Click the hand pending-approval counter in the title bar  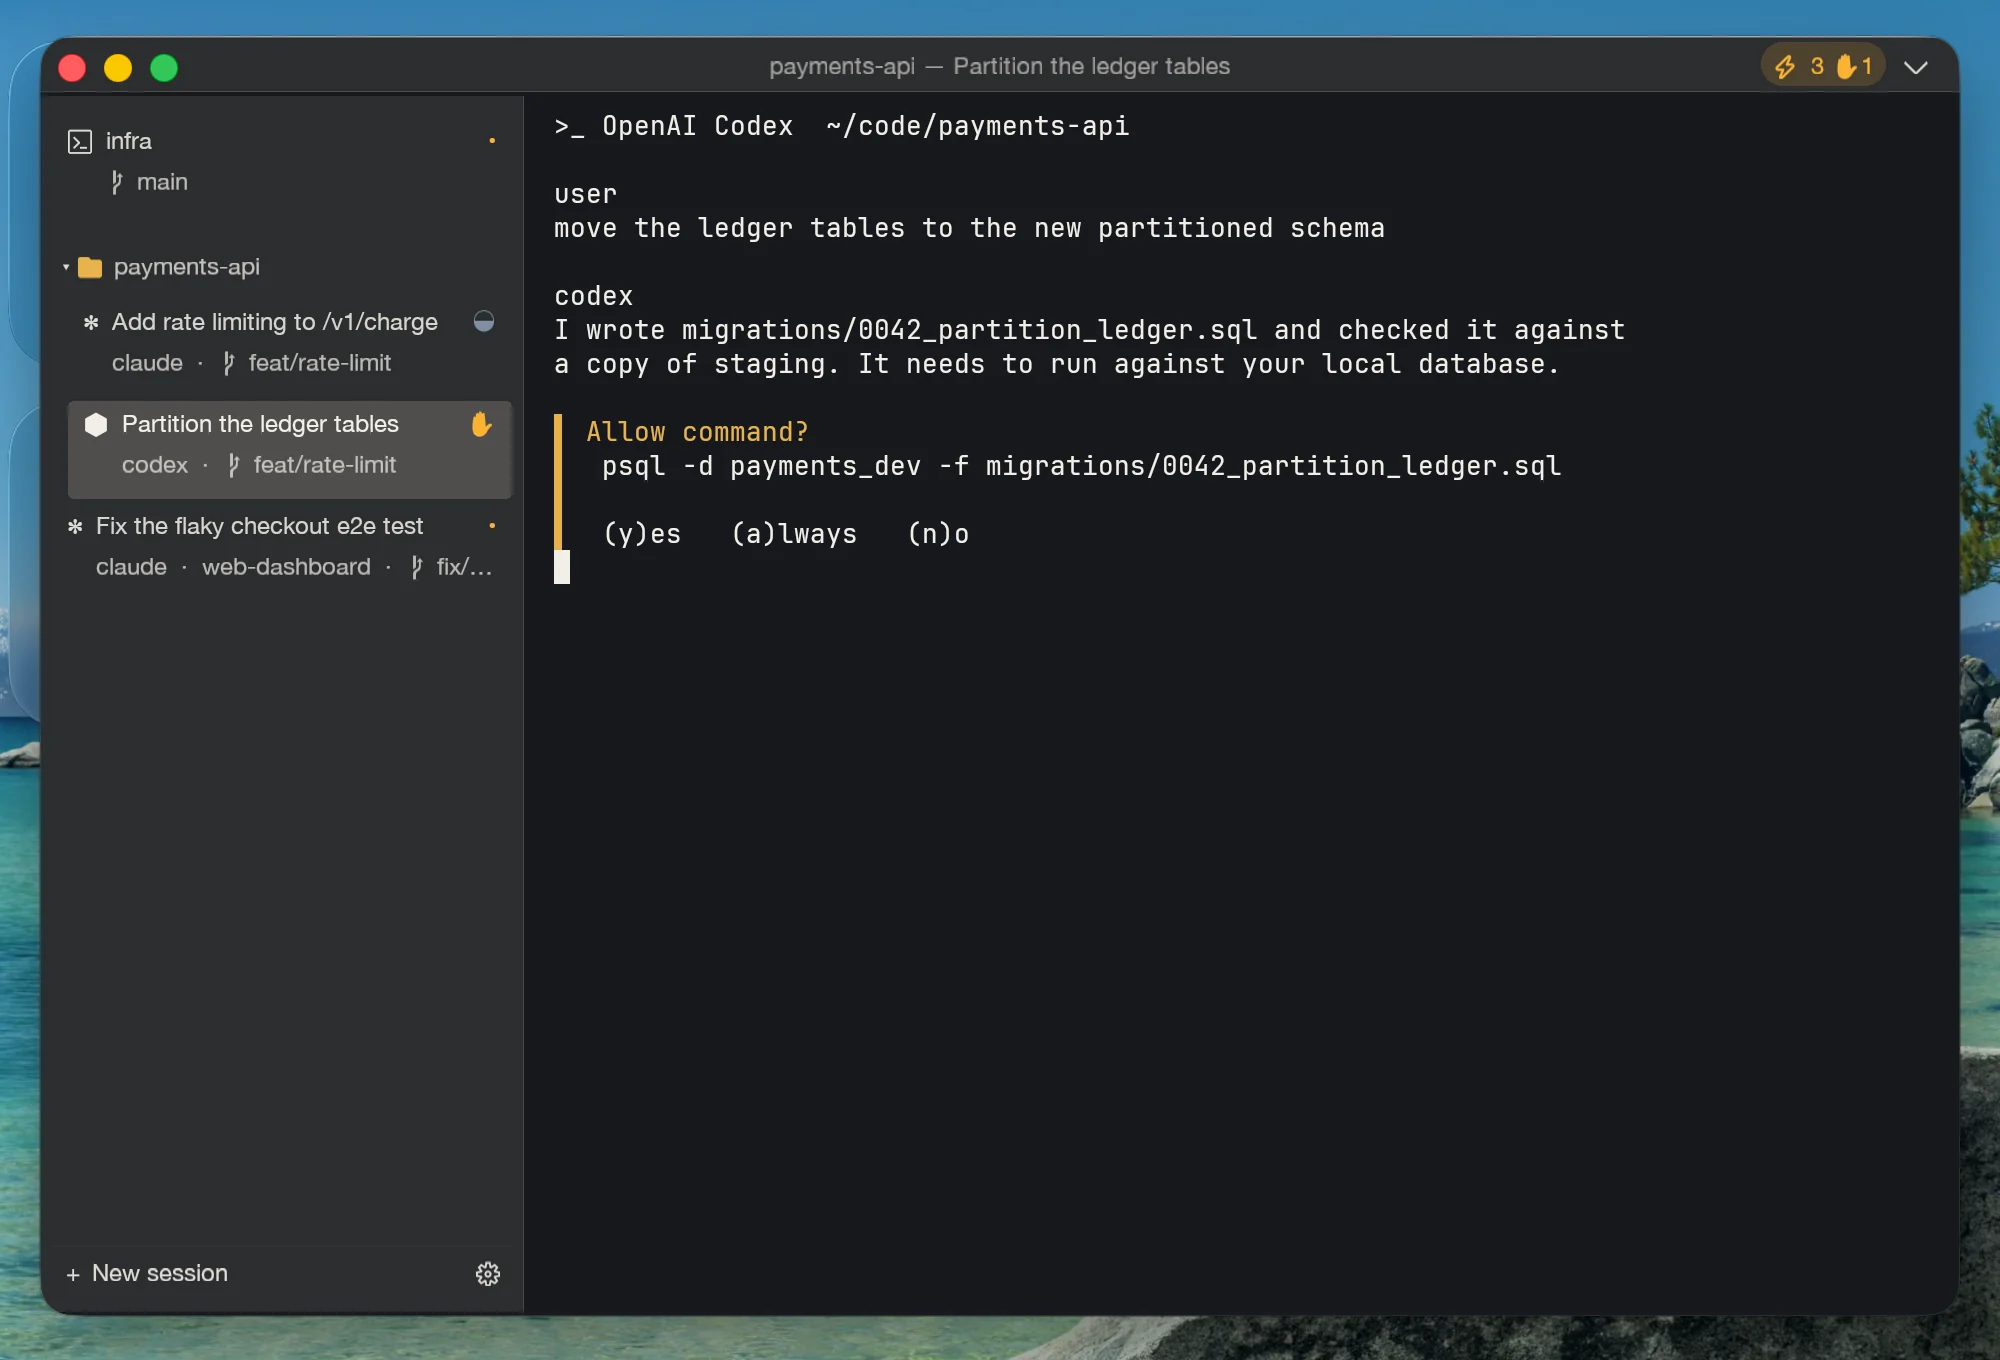(x=1854, y=66)
